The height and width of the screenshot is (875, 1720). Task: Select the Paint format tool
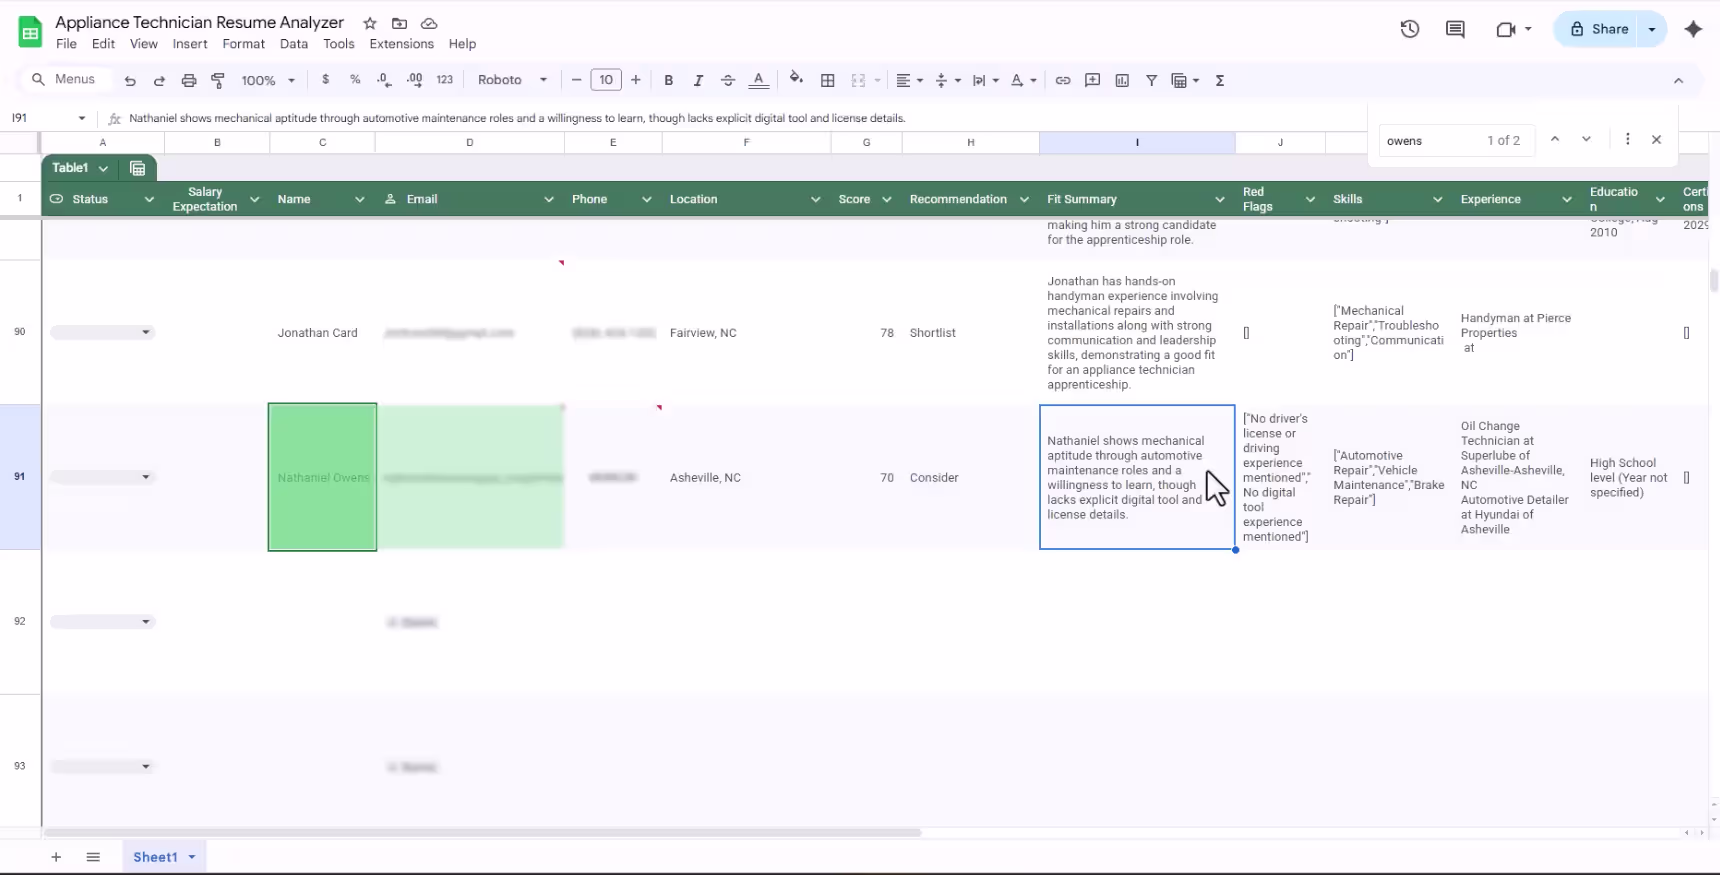point(218,80)
